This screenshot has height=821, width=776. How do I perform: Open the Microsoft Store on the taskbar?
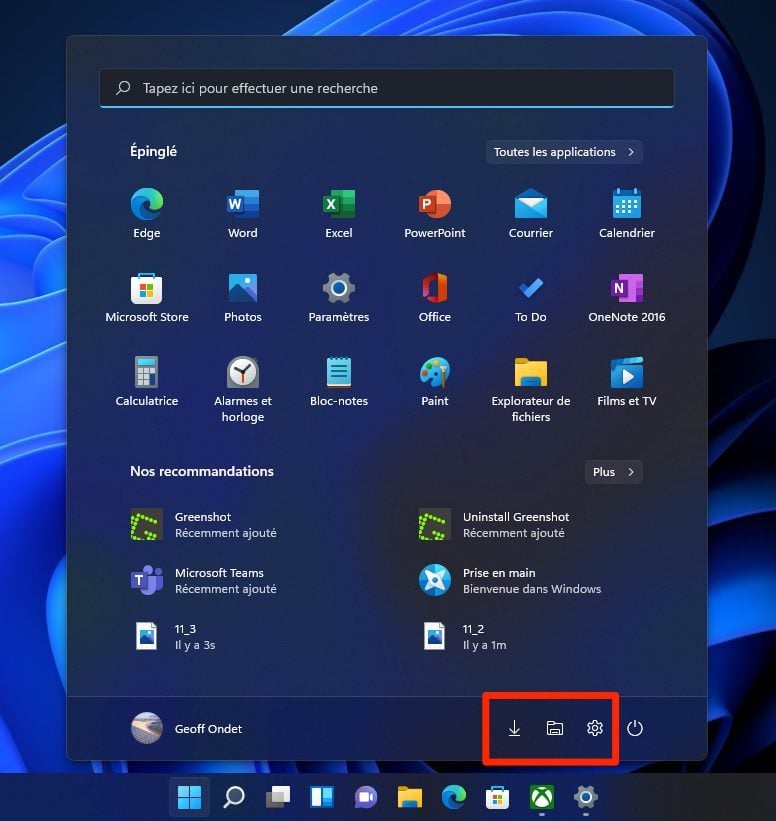(x=497, y=797)
